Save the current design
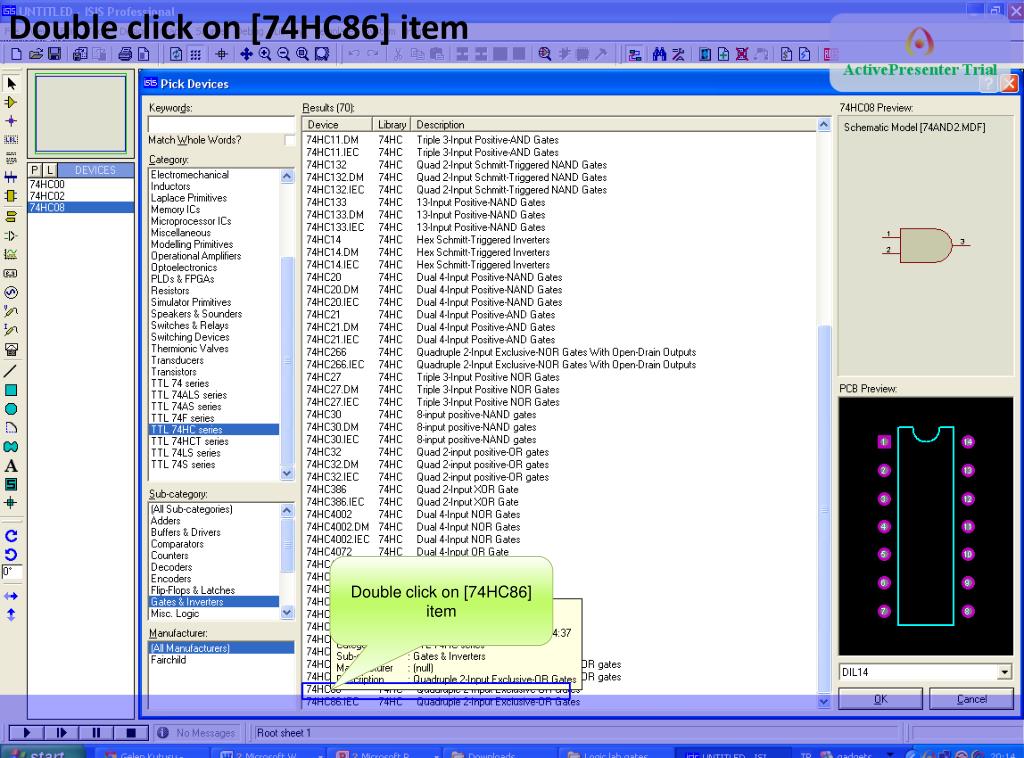Screen dimensions: 1024x758 [x=55, y=54]
